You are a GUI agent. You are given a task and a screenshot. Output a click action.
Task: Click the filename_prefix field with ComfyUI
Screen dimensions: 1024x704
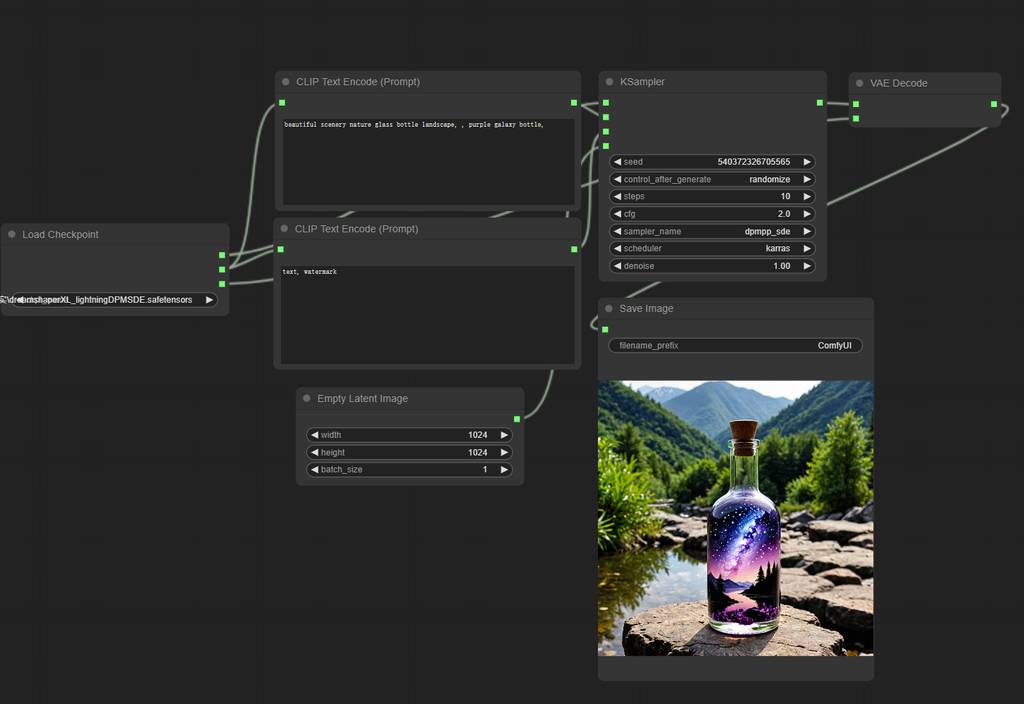coord(735,346)
